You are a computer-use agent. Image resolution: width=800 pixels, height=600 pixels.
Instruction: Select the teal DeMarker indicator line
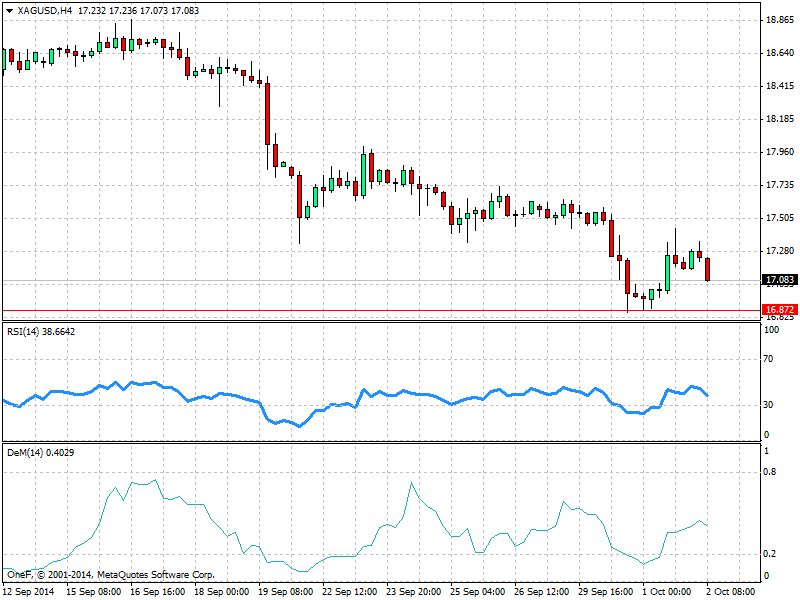click(355, 526)
